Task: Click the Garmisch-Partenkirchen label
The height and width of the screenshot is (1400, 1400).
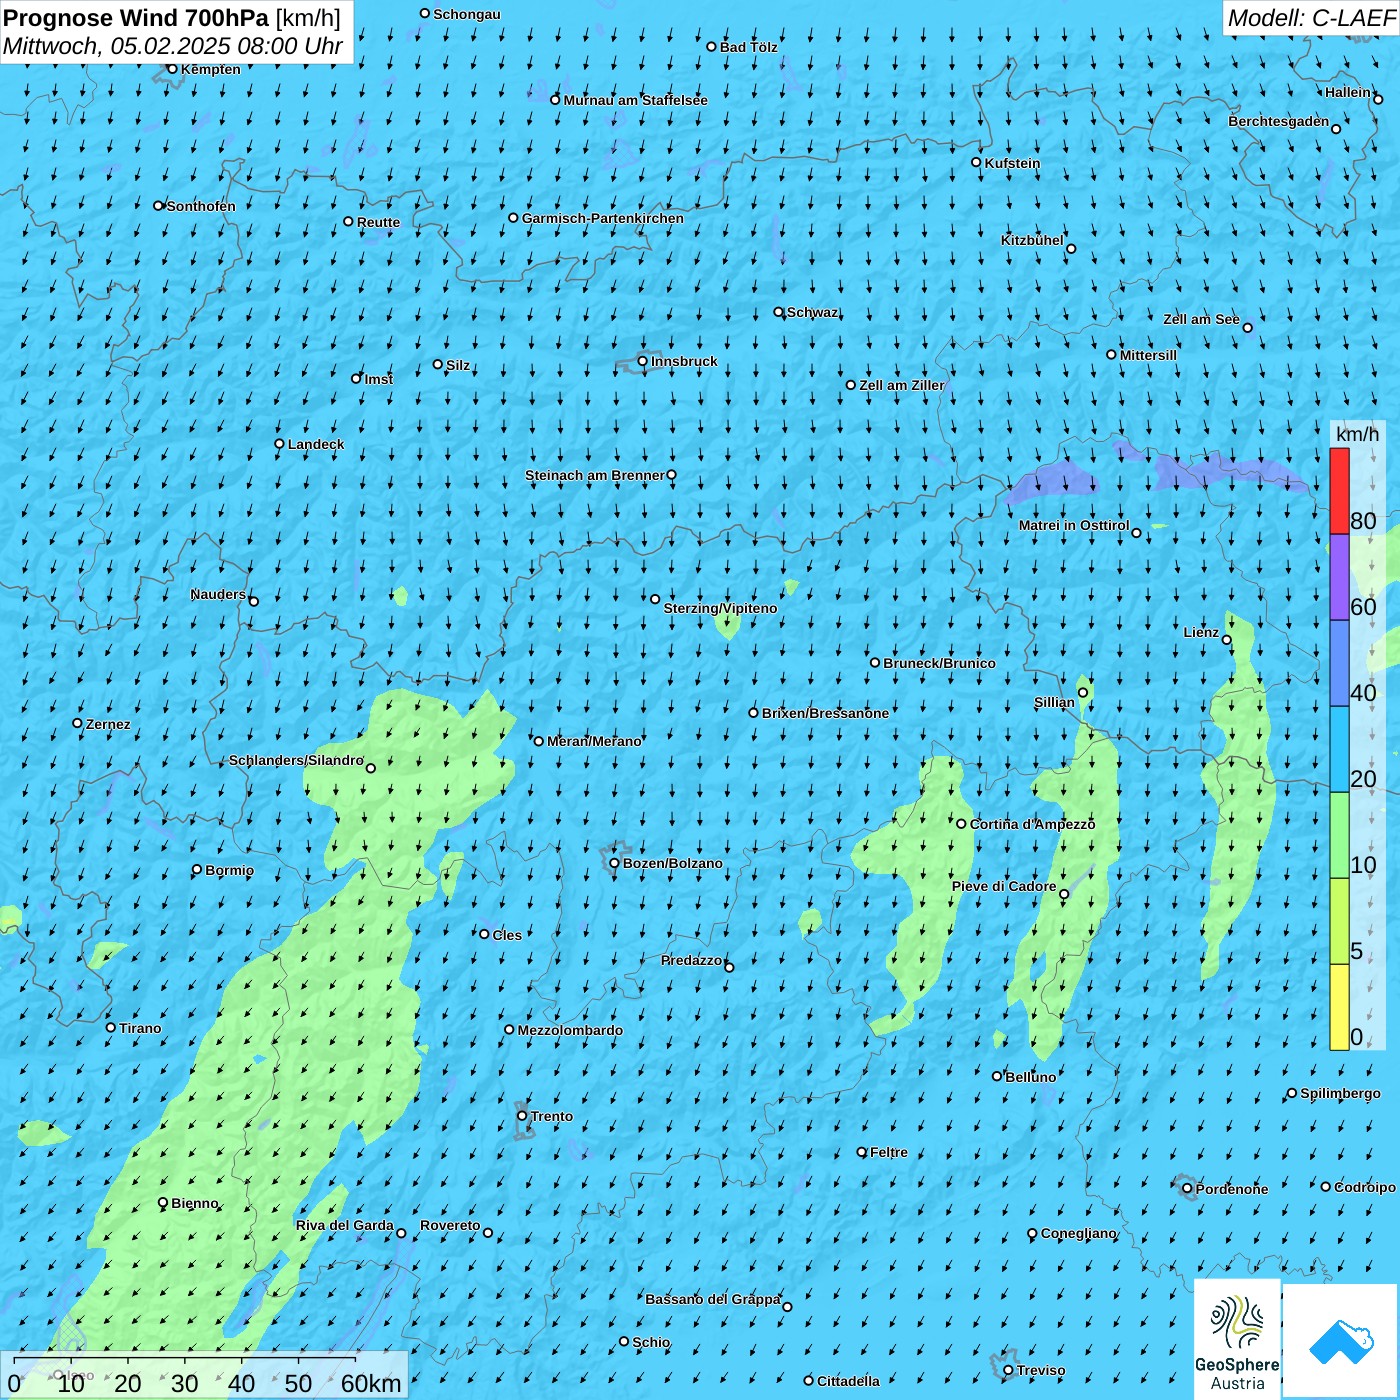Action: (x=603, y=218)
